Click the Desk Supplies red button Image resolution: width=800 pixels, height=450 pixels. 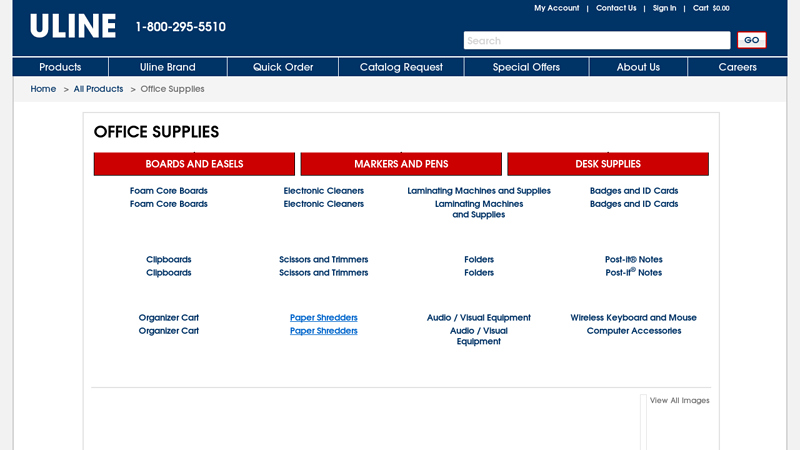608,164
